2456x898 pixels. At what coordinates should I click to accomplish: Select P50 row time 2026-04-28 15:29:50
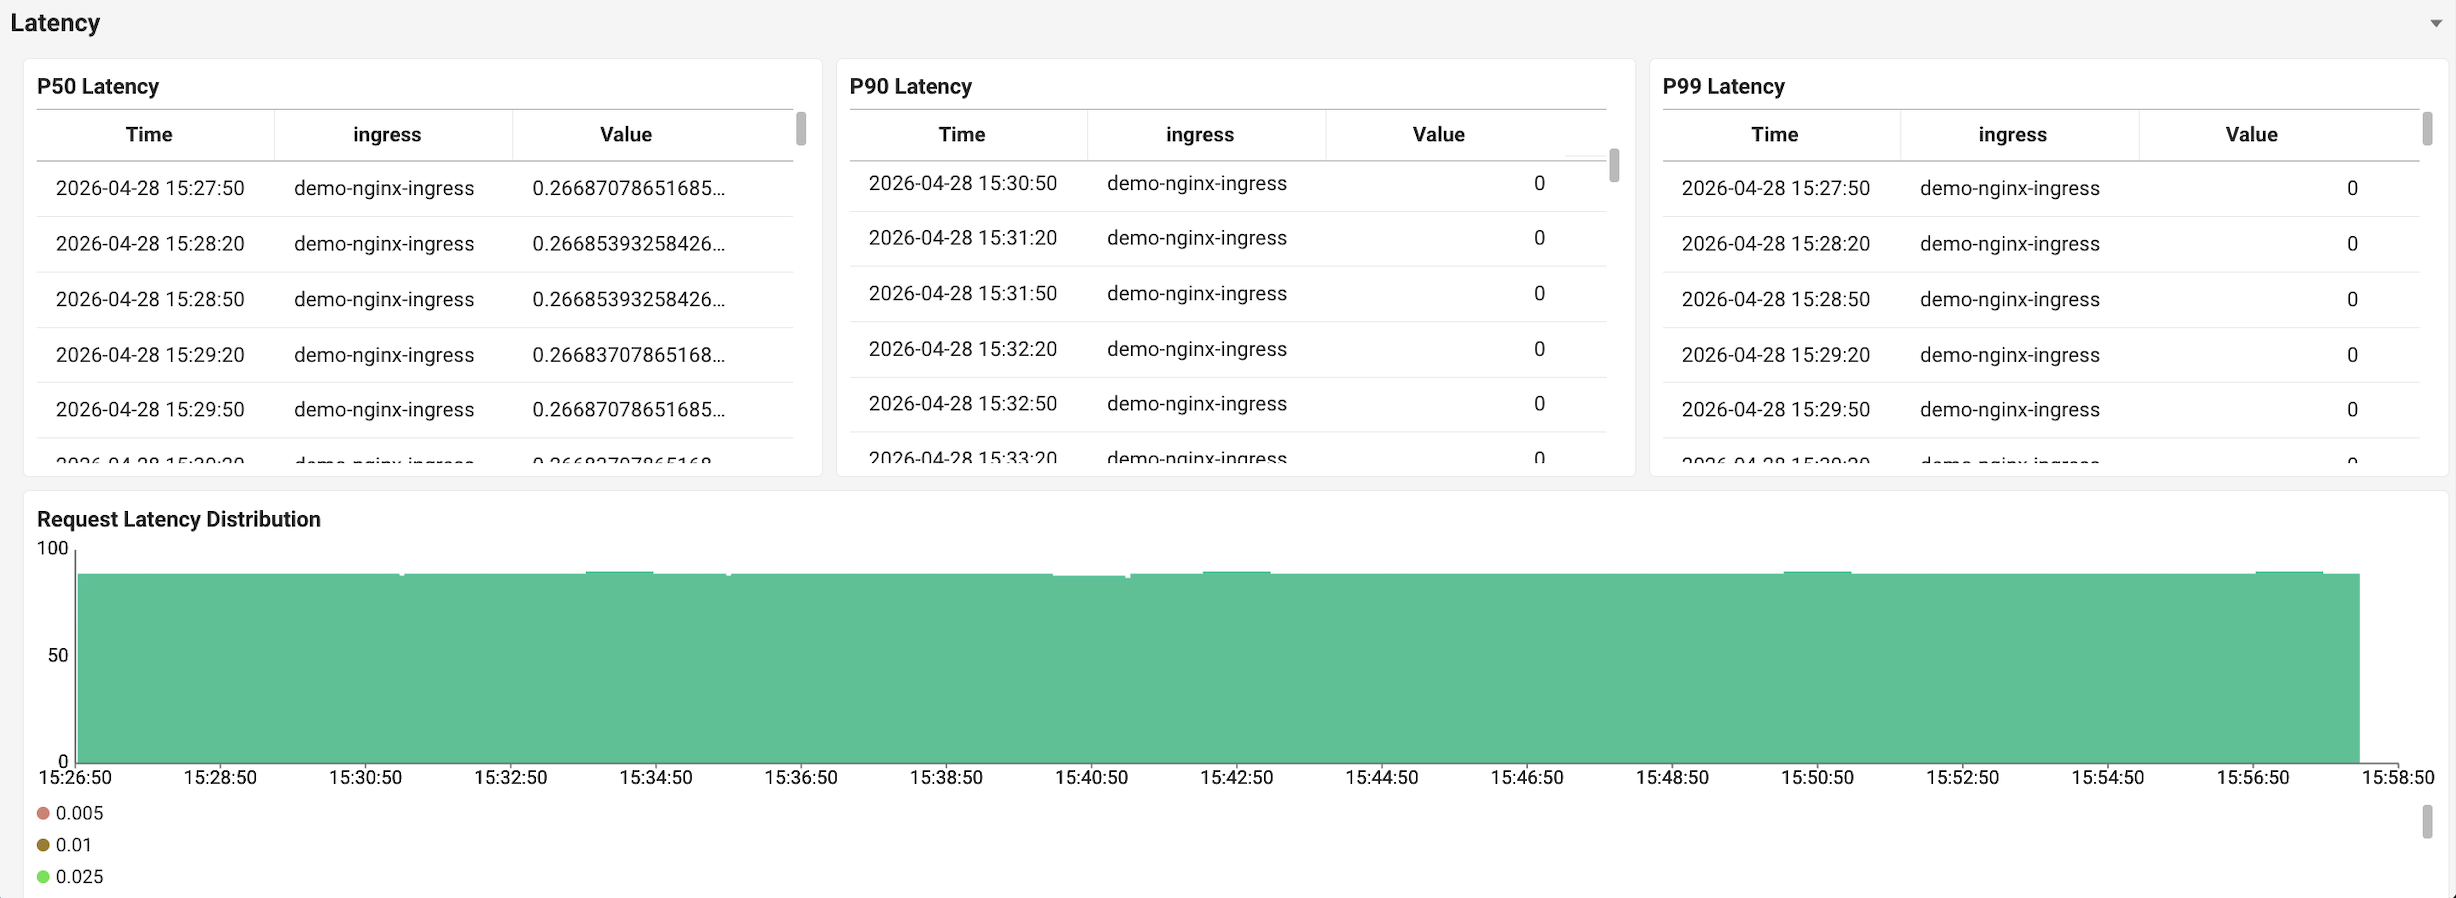point(150,410)
